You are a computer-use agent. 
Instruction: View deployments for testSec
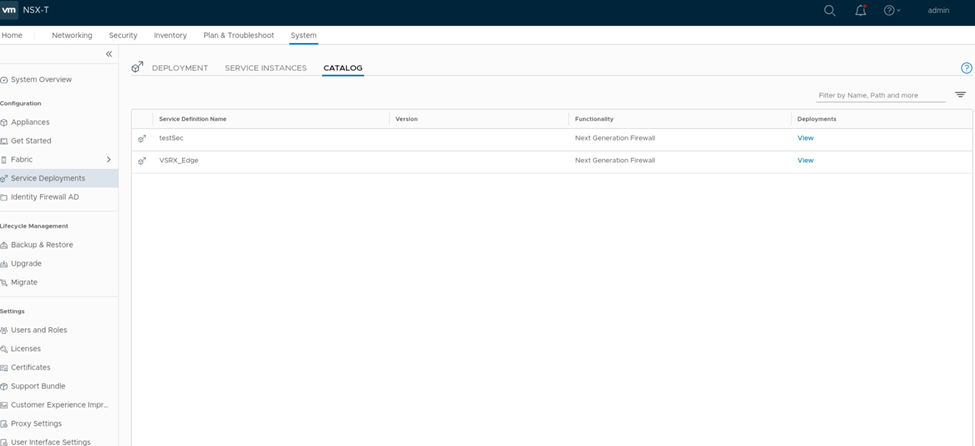click(805, 138)
